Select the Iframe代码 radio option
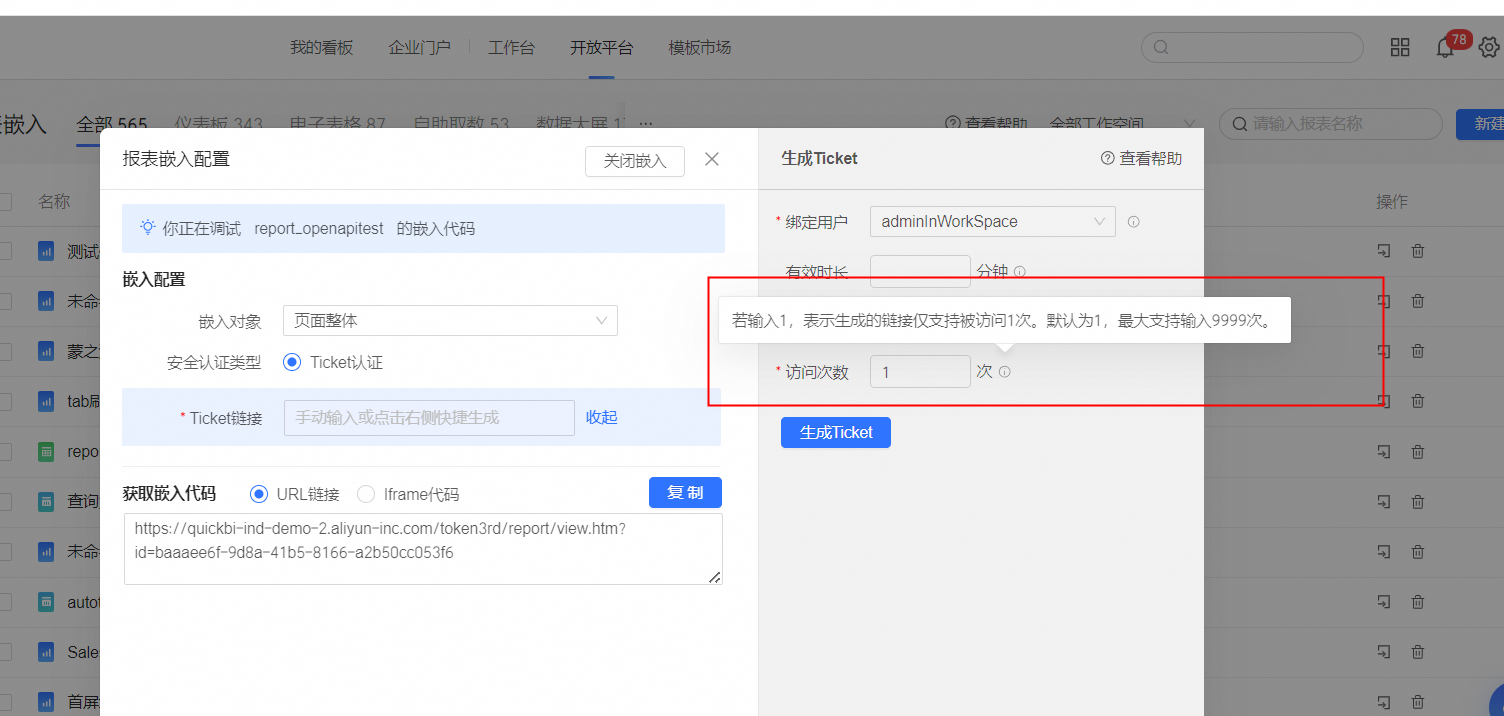Image resolution: width=1504 pixels, height=716 pixels. click(366, 494)
